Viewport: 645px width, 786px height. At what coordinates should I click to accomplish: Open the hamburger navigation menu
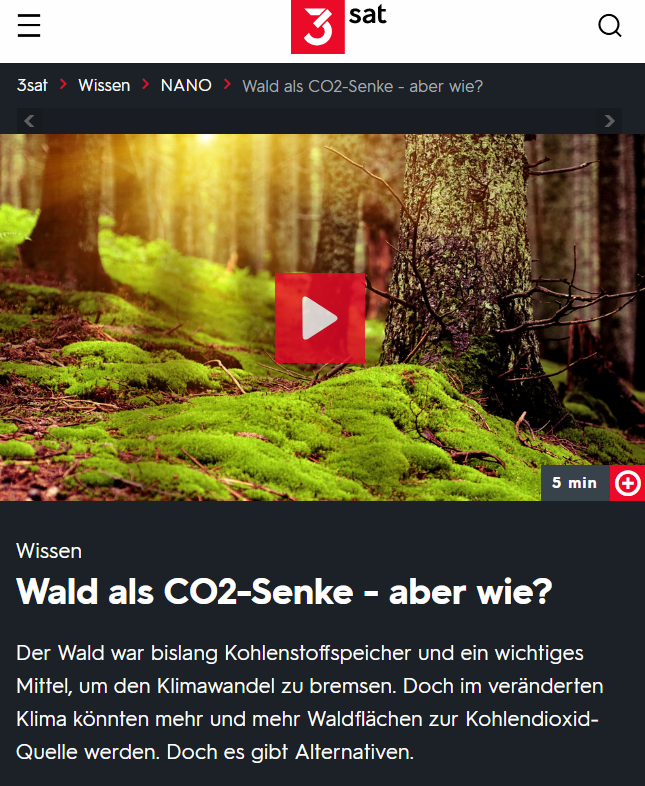point(29,26)
